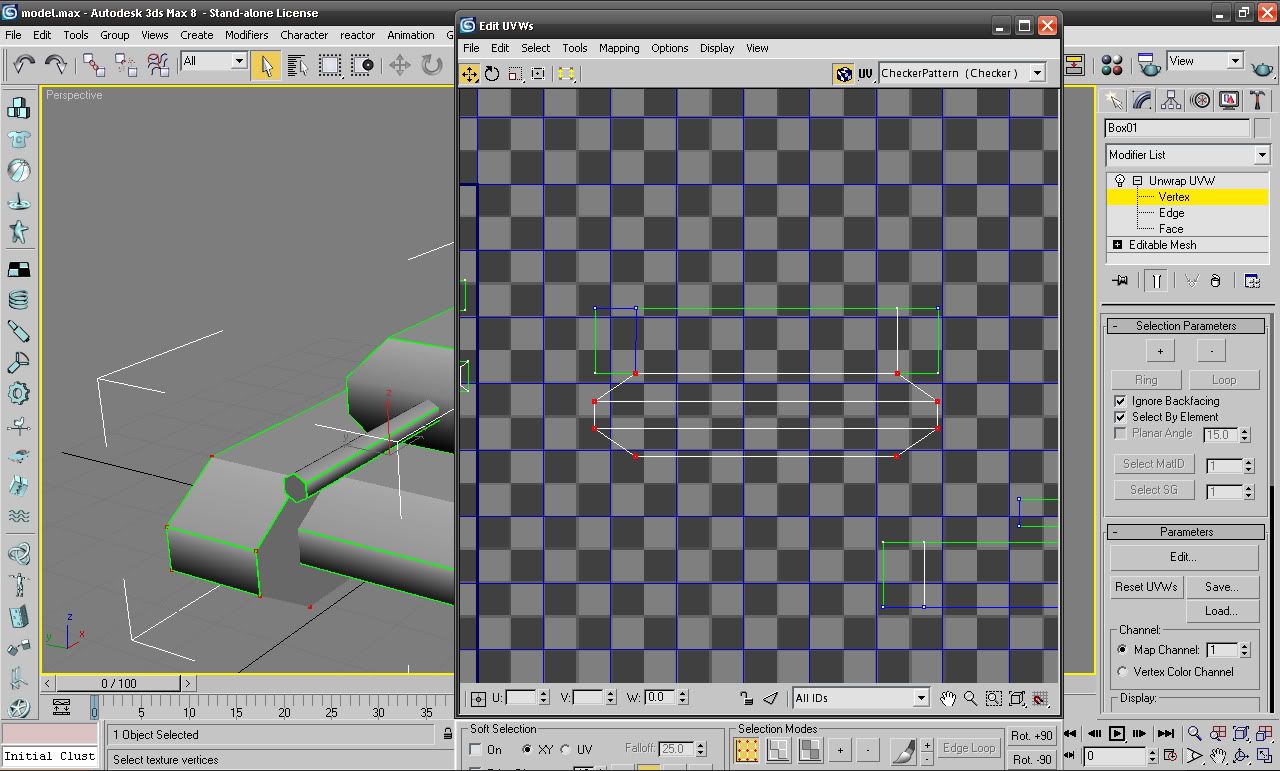This screenshot has height=771, width=1280.
Task: Toggle the lock selection padlock icon
Action: coord(746,698)
